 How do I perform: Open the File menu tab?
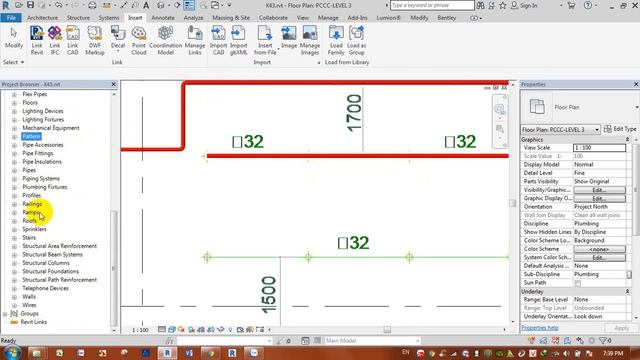tap(11, 18)
